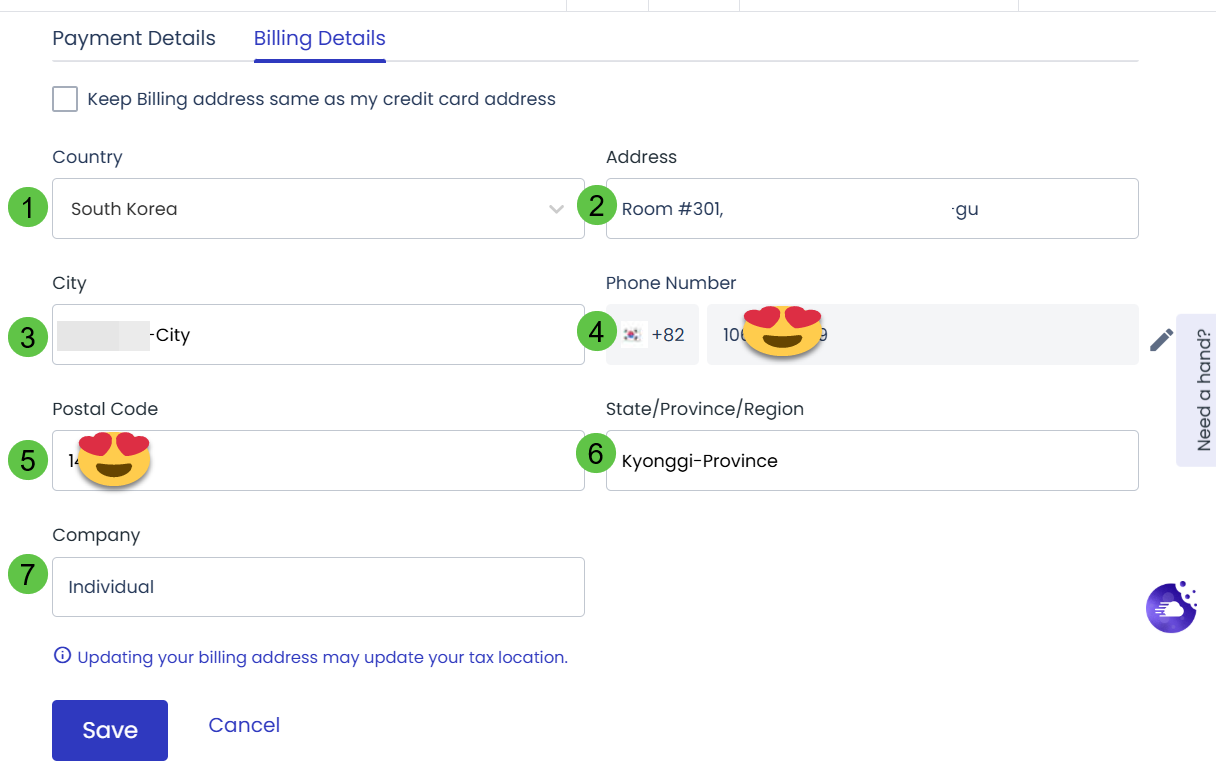Click the Company field showing Individual
Image resolution: width=1216 pixels, height=768 pixels.
[x=318, y=587]
